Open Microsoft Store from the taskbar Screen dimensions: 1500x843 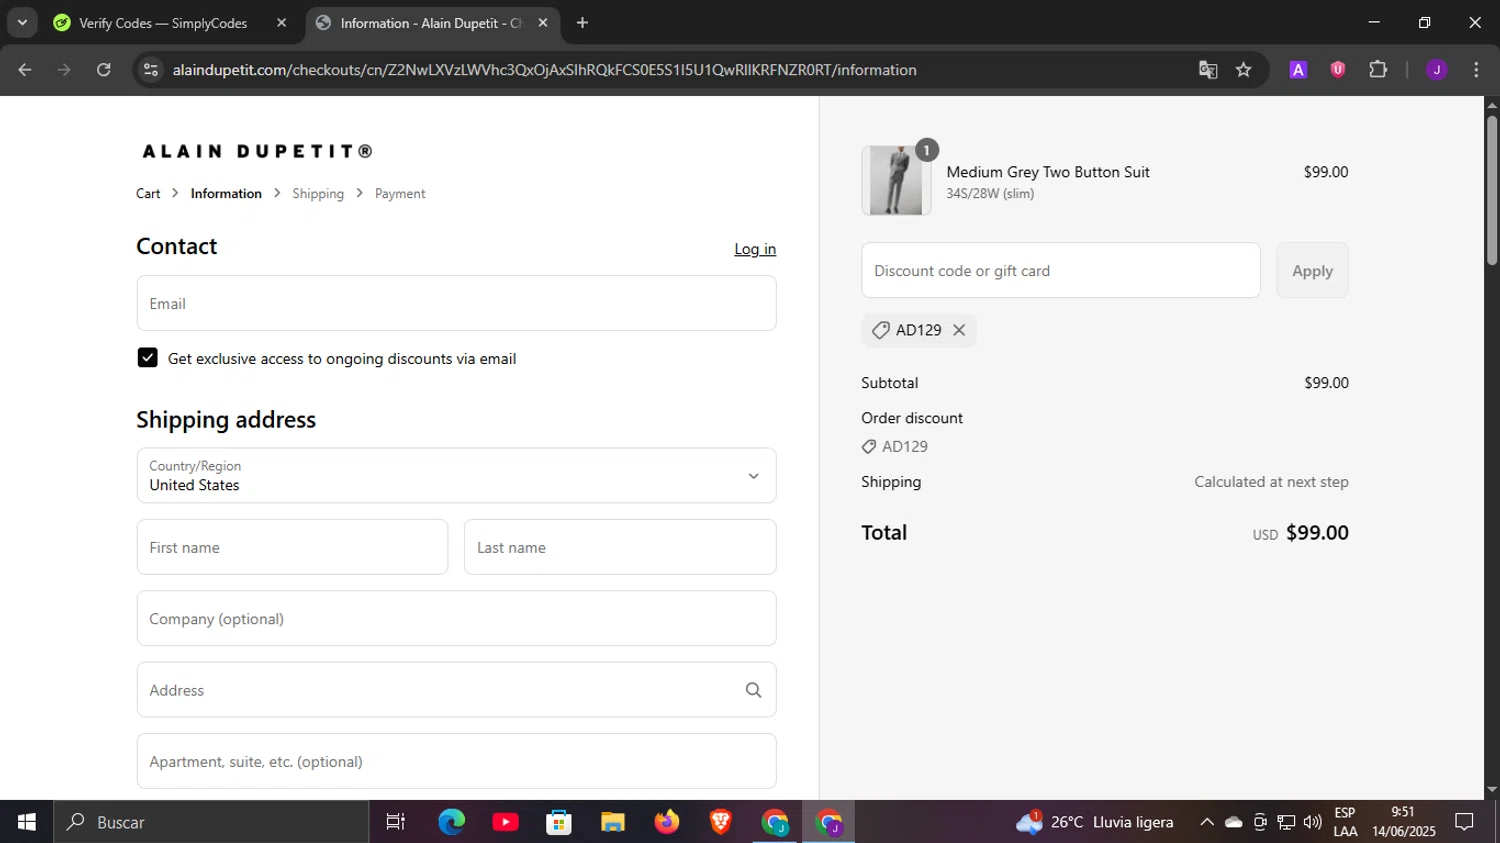point(559,822)
